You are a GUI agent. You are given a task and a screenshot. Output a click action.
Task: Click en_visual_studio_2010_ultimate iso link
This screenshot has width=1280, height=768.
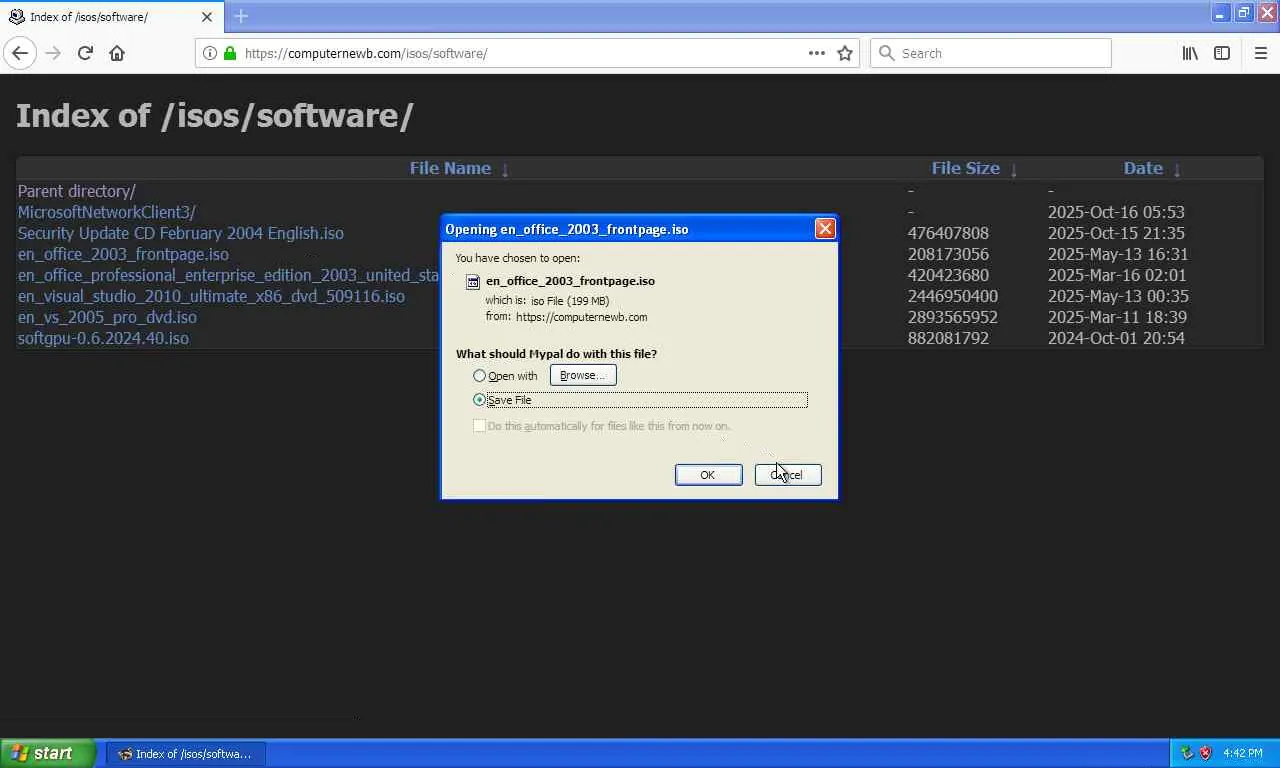pos(211,296)
